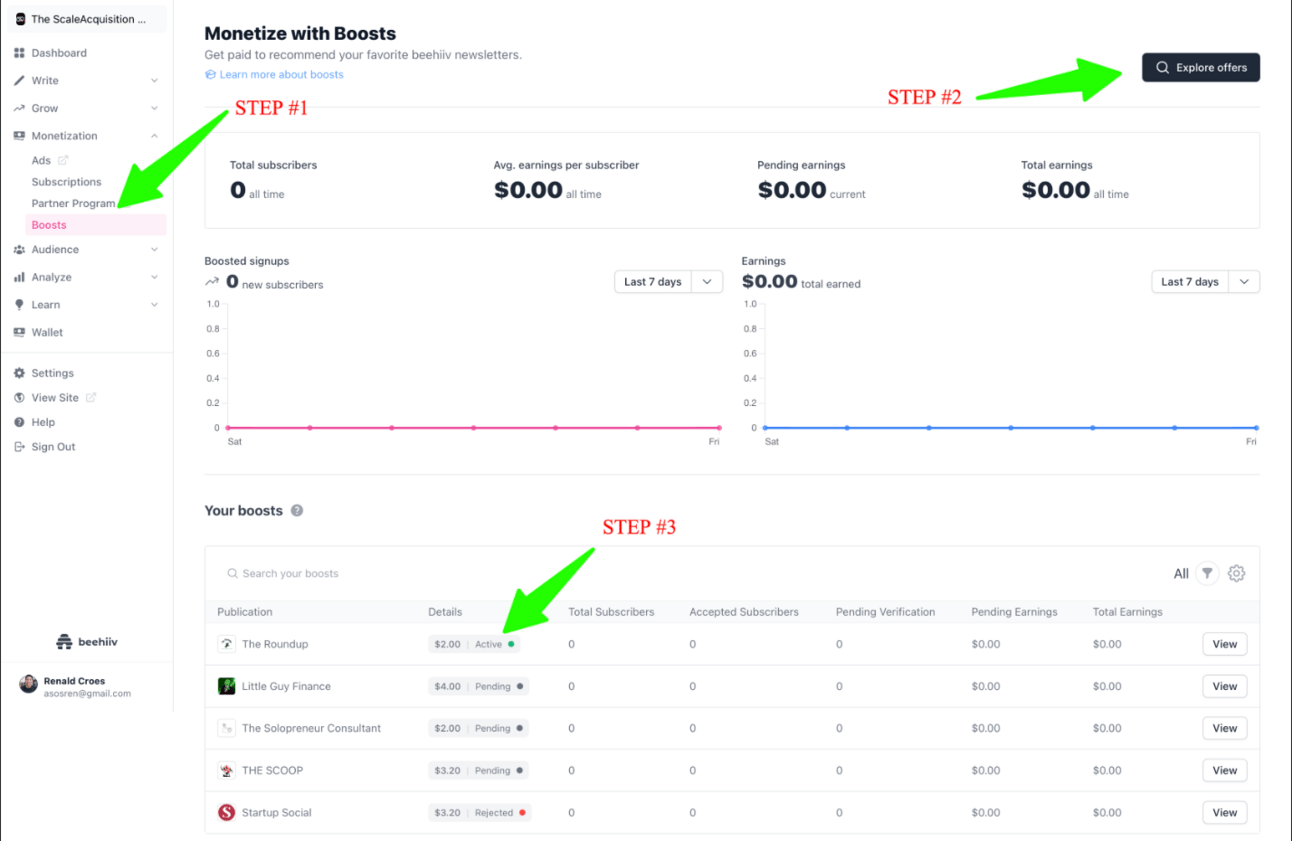Collapse the Monetization menu chevron
1292x841 pixels.
(154, 136)
